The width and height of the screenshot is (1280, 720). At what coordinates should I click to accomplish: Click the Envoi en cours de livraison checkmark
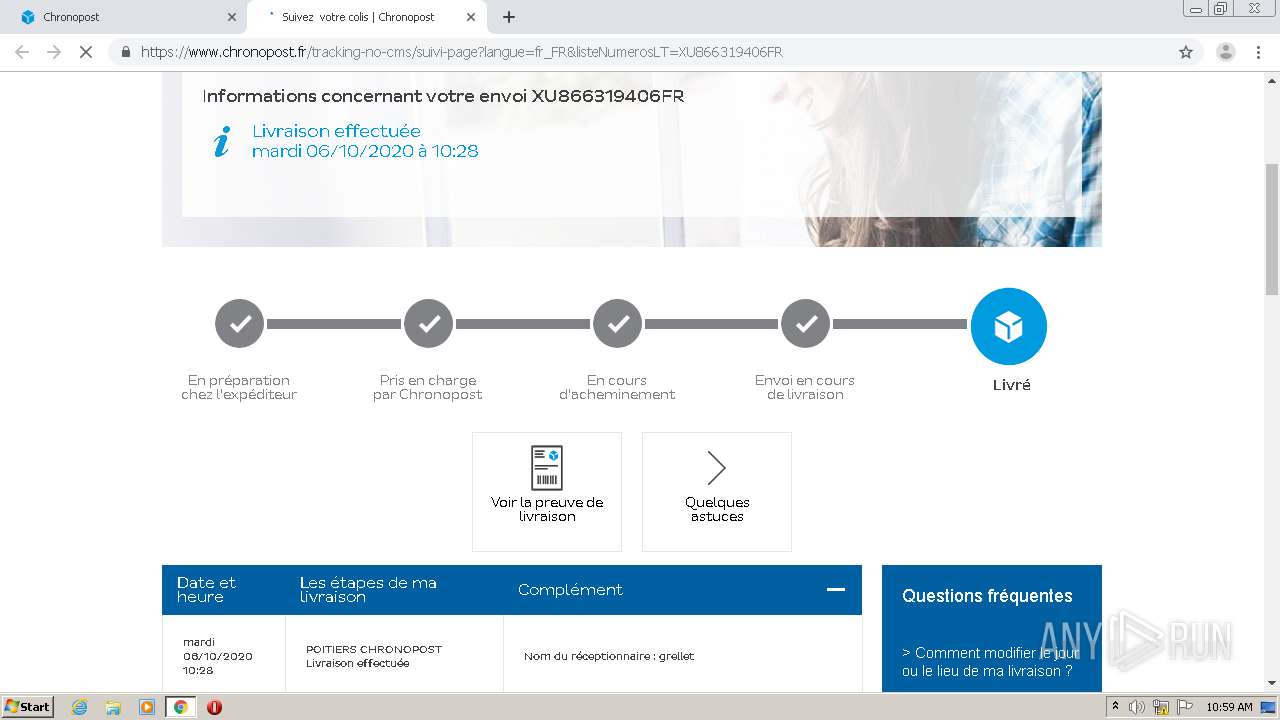pyautogui.click(x=806, y=324)
